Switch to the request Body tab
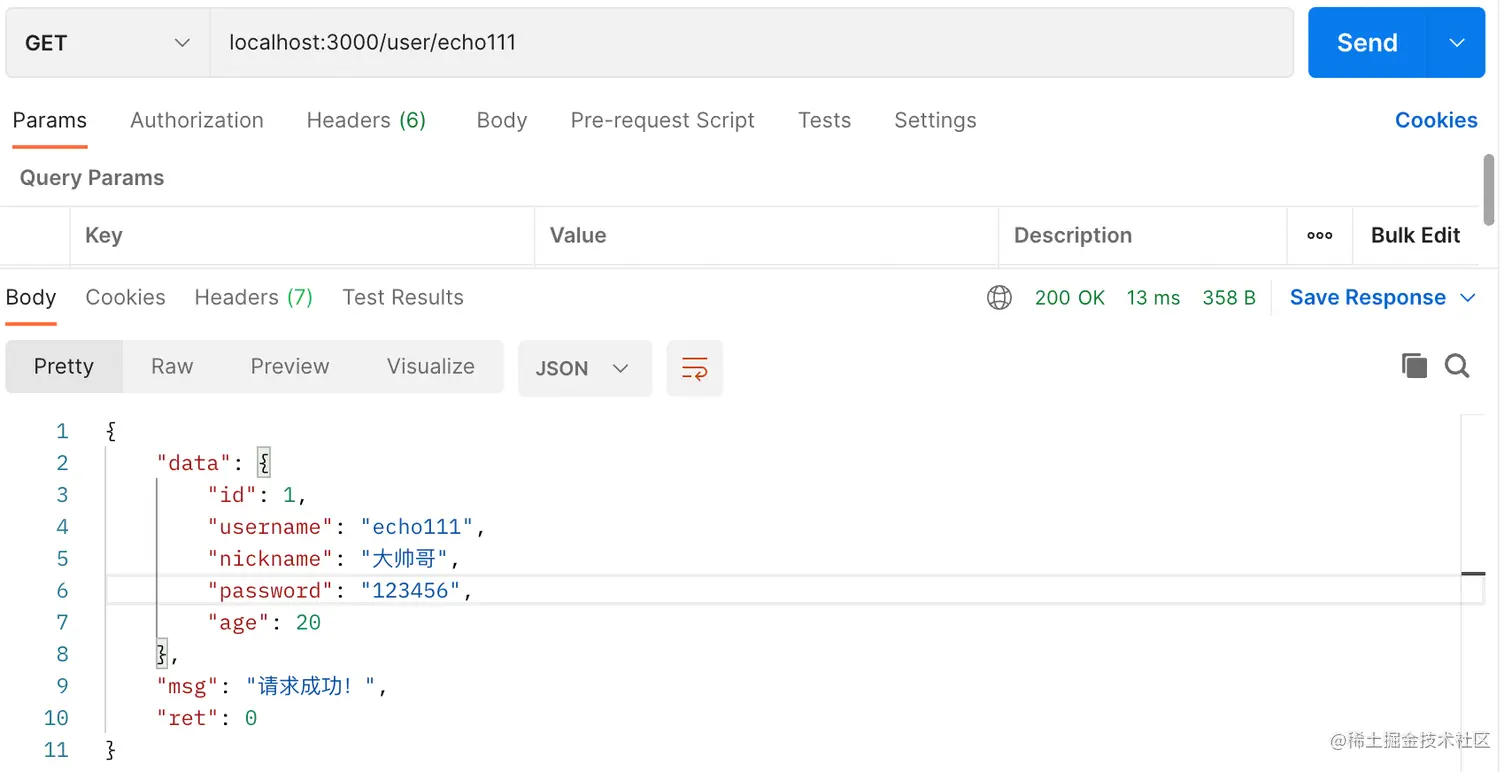The width and height of the screenshot is (1512, 772). coord(502,120)
